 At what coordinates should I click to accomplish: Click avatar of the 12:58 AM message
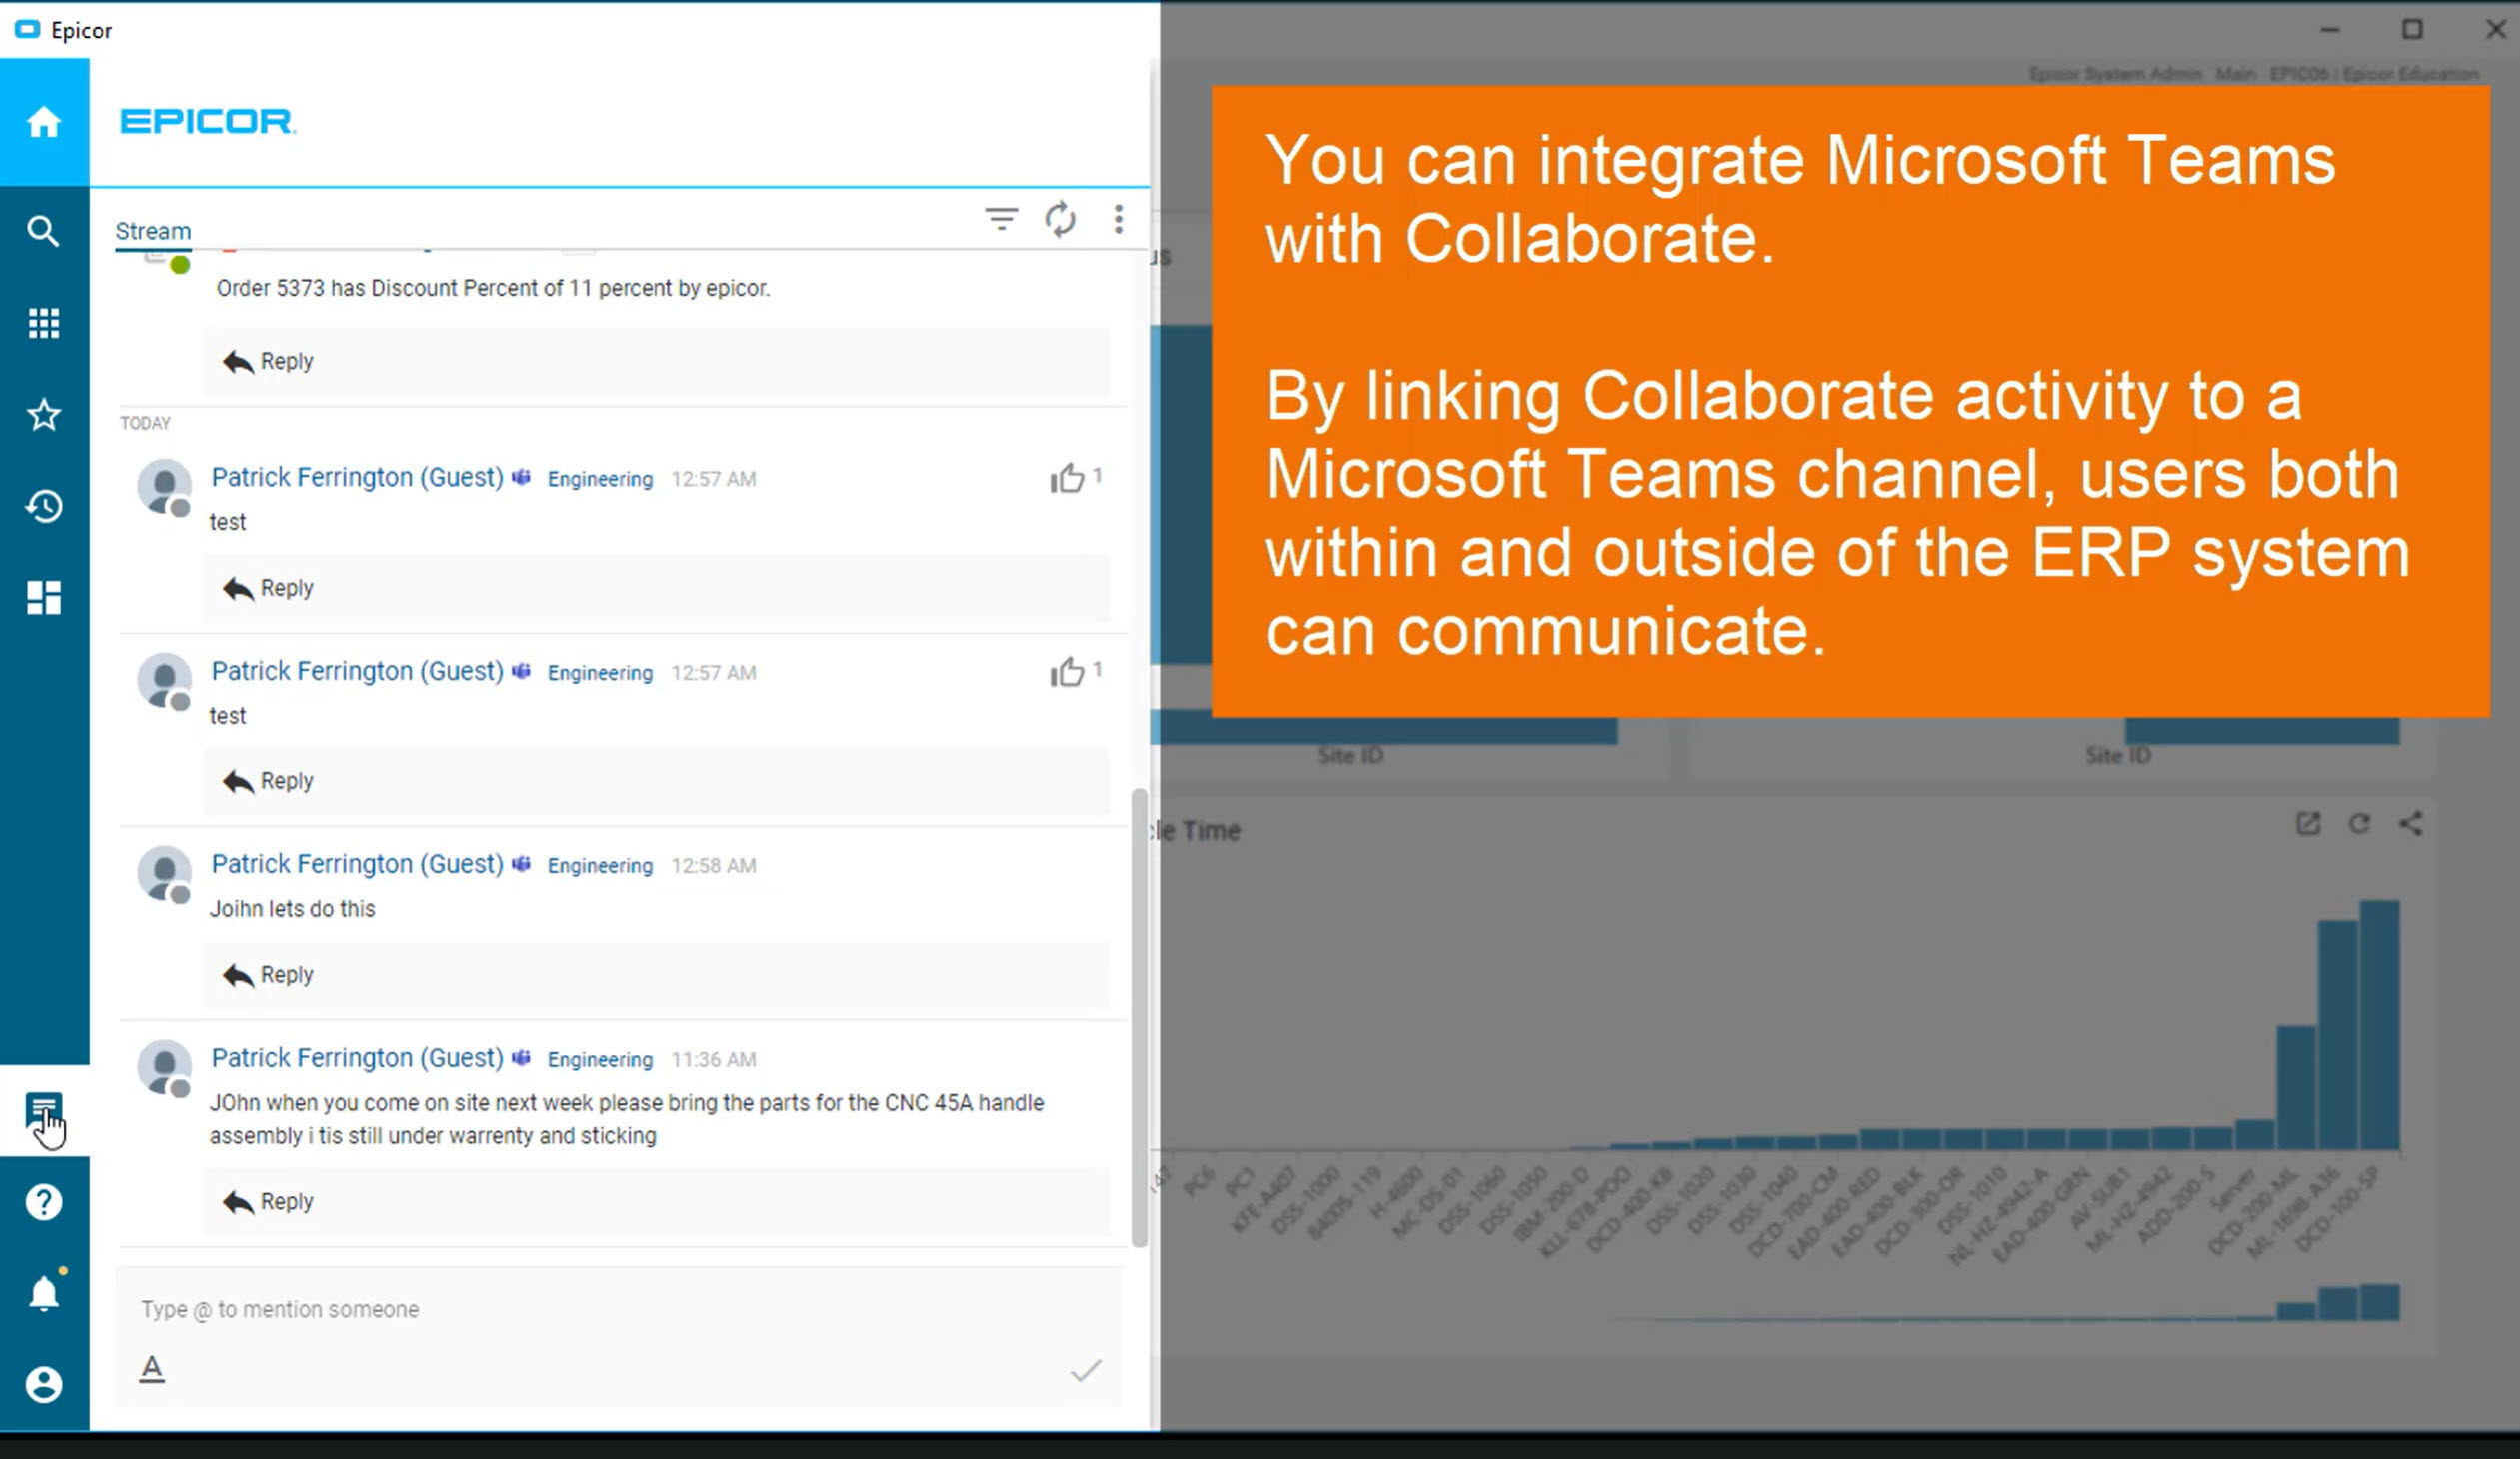[x=164, y=874]
